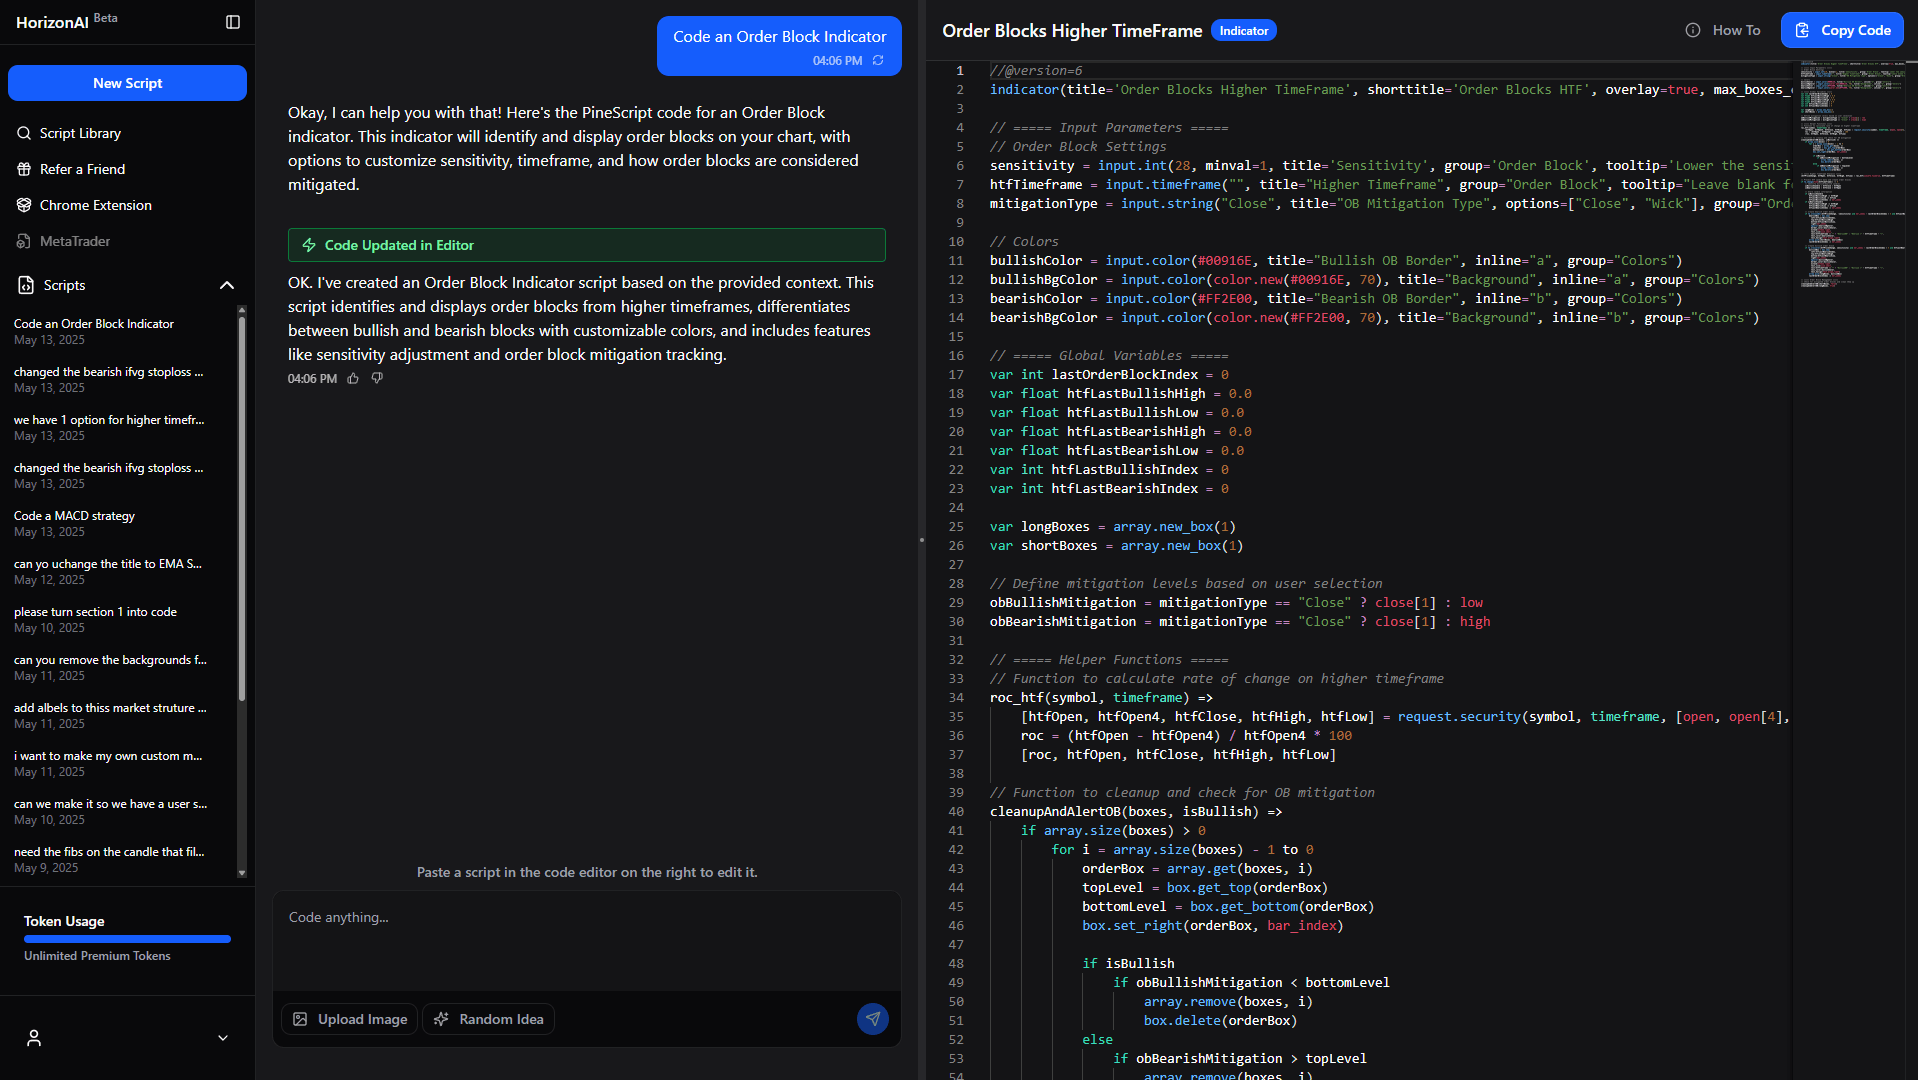Click line number 34 in code editor

(x=956, y=698)
